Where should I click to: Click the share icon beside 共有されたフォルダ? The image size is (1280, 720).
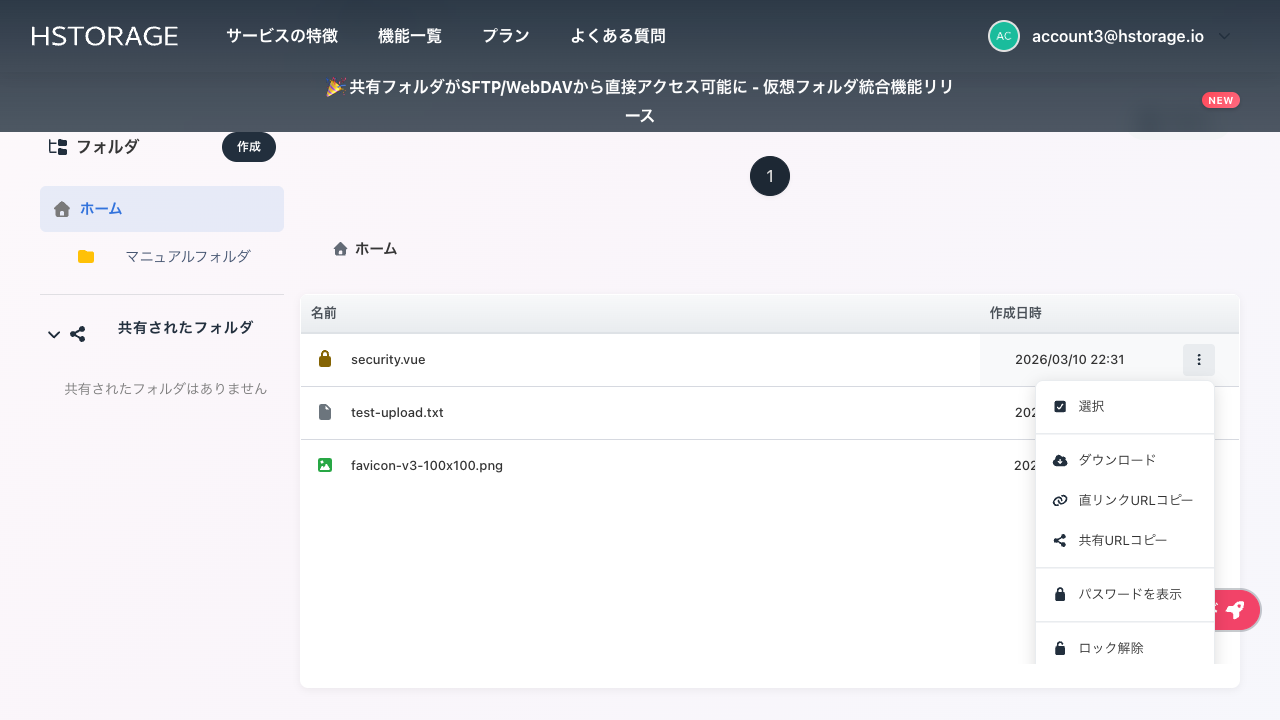(78, 335)
